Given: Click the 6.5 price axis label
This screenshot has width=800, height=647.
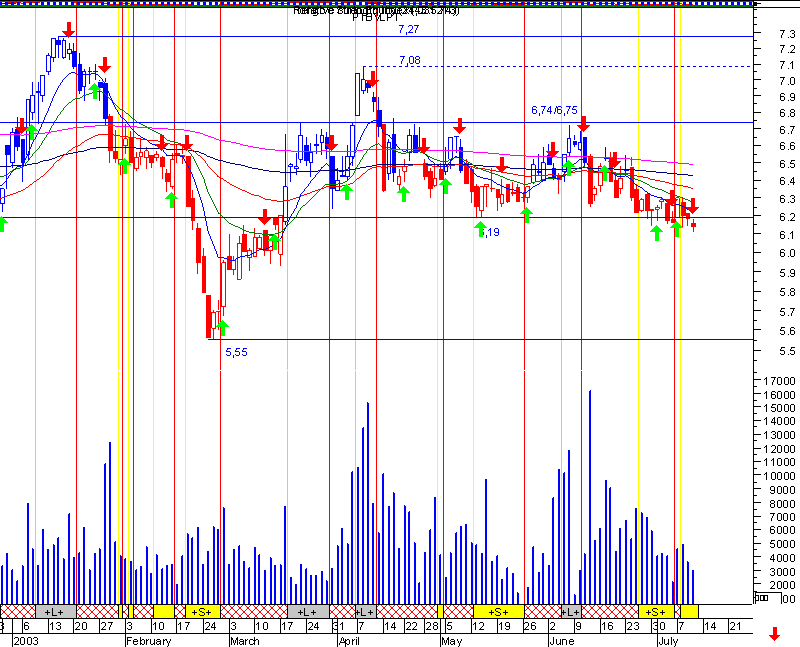Looking at the screenshot, I should (x=787, y=164).
